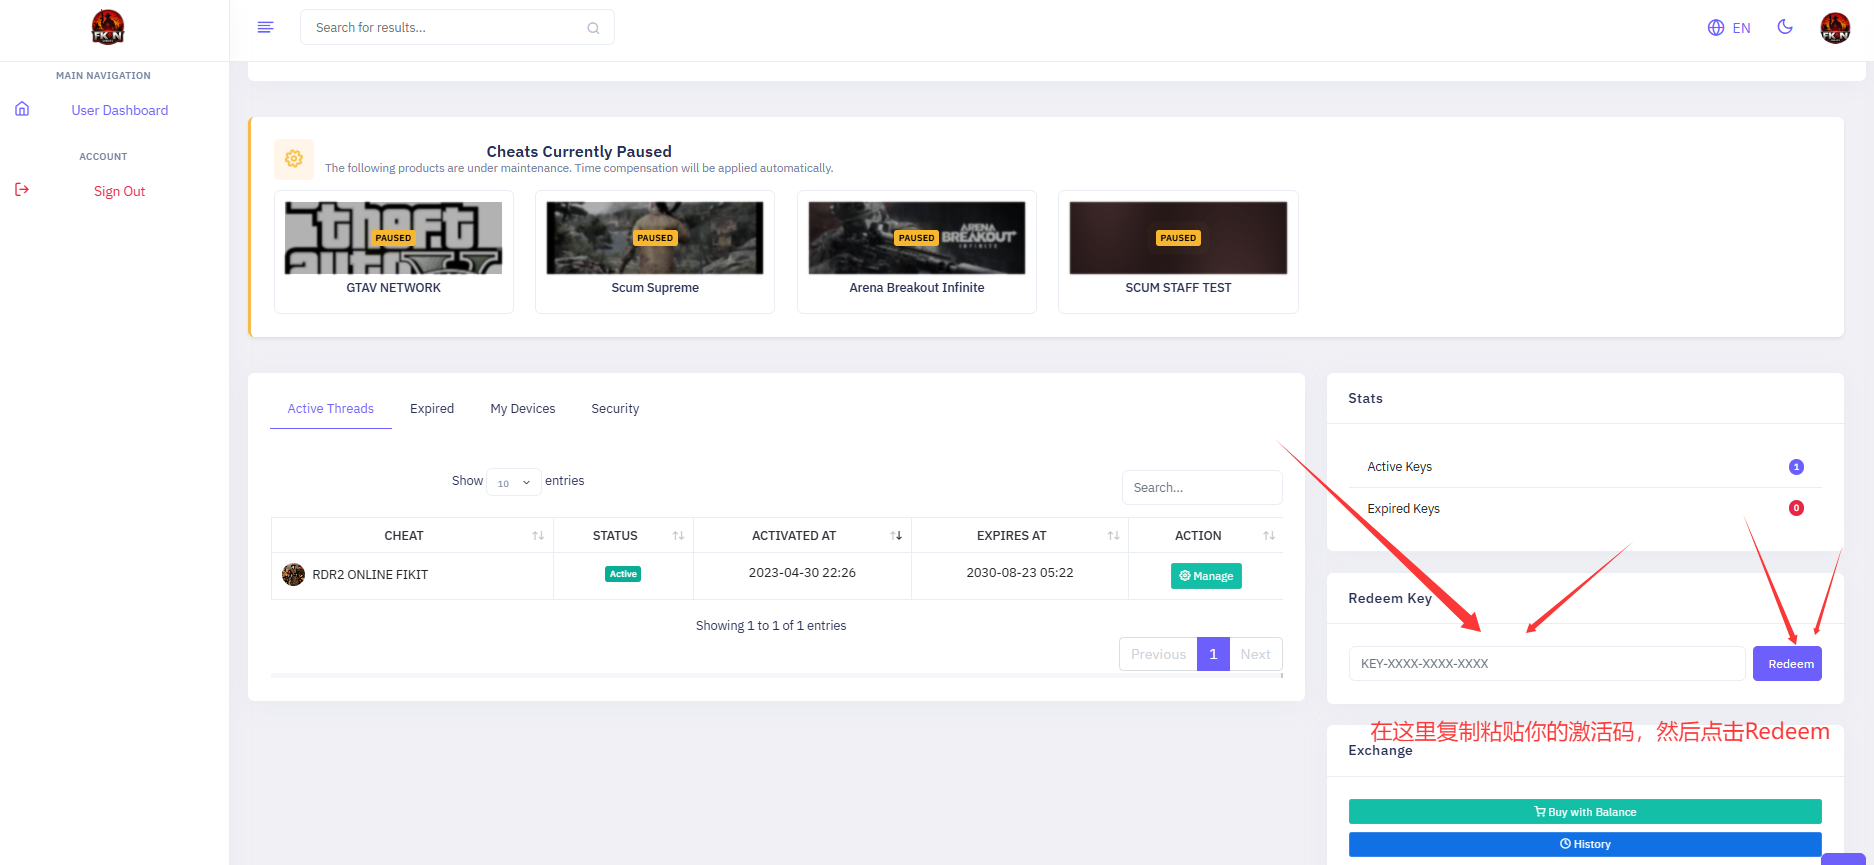
Task: Sort by ACTIVATED AT column
Action: (802, 536)
